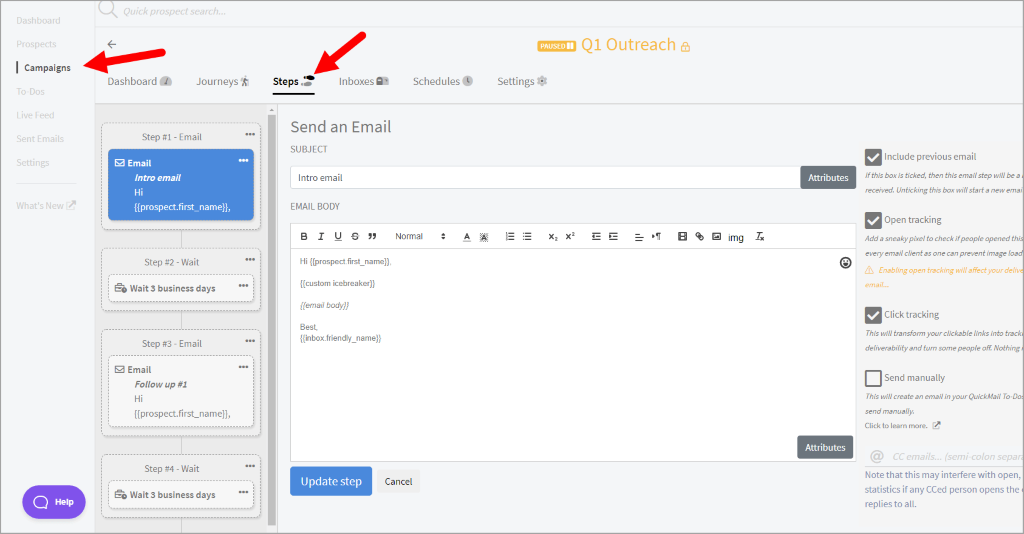Insert a bulleted list
The height and width of the screenshot is (534, 1024).
(527, 236)
